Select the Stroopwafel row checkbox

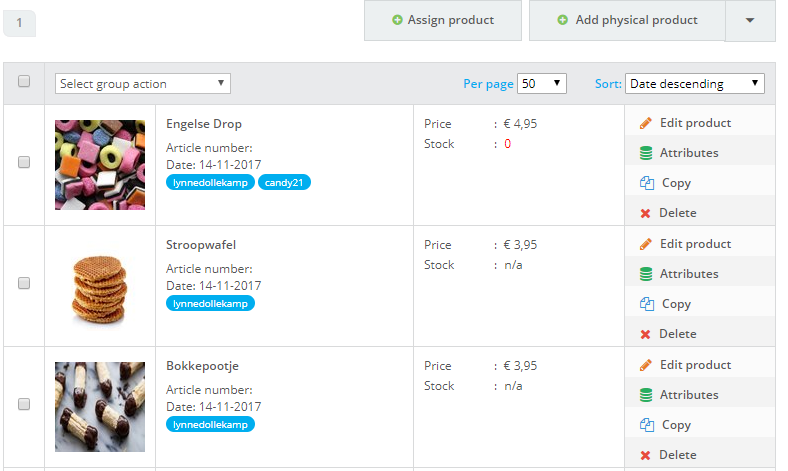(24, 283)
